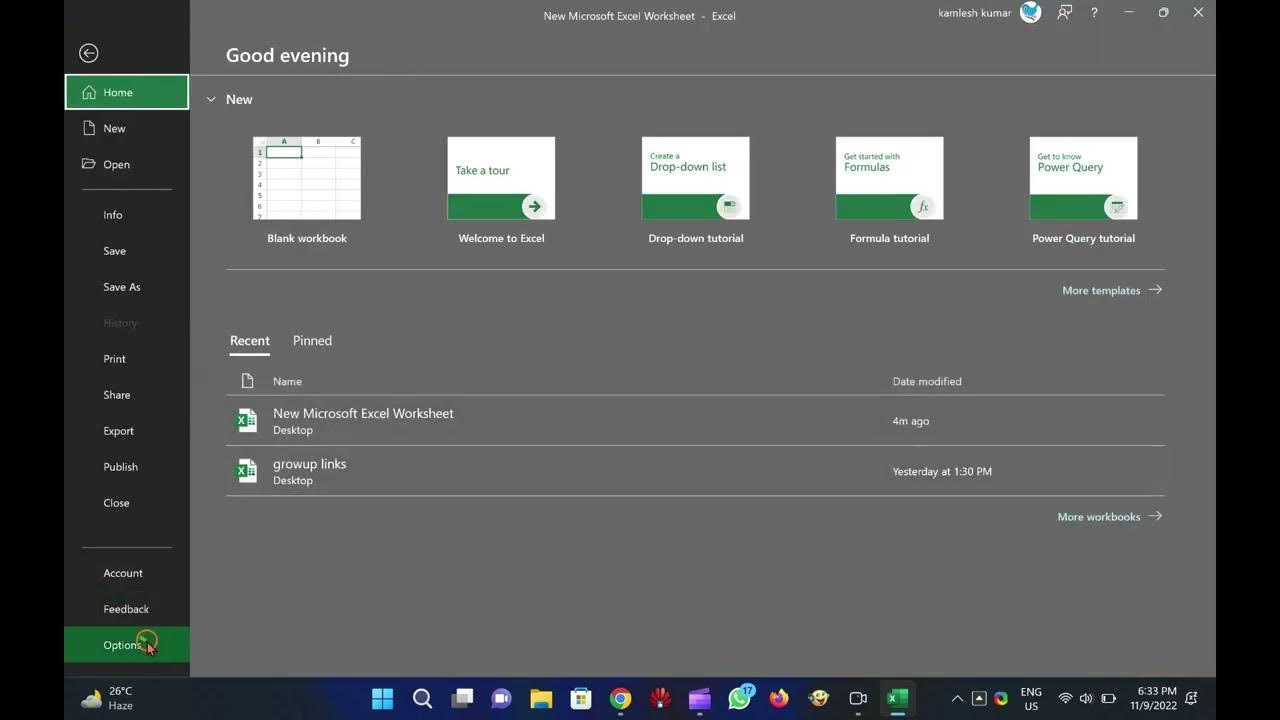
Task: Open the Info page
Action: click(x=127, y=215)
